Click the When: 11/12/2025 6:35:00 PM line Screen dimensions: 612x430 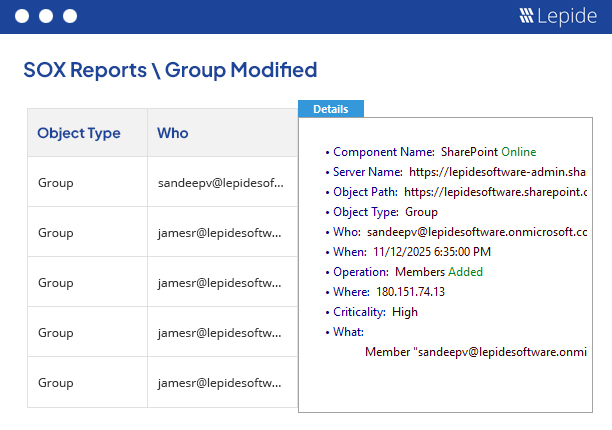408,252
